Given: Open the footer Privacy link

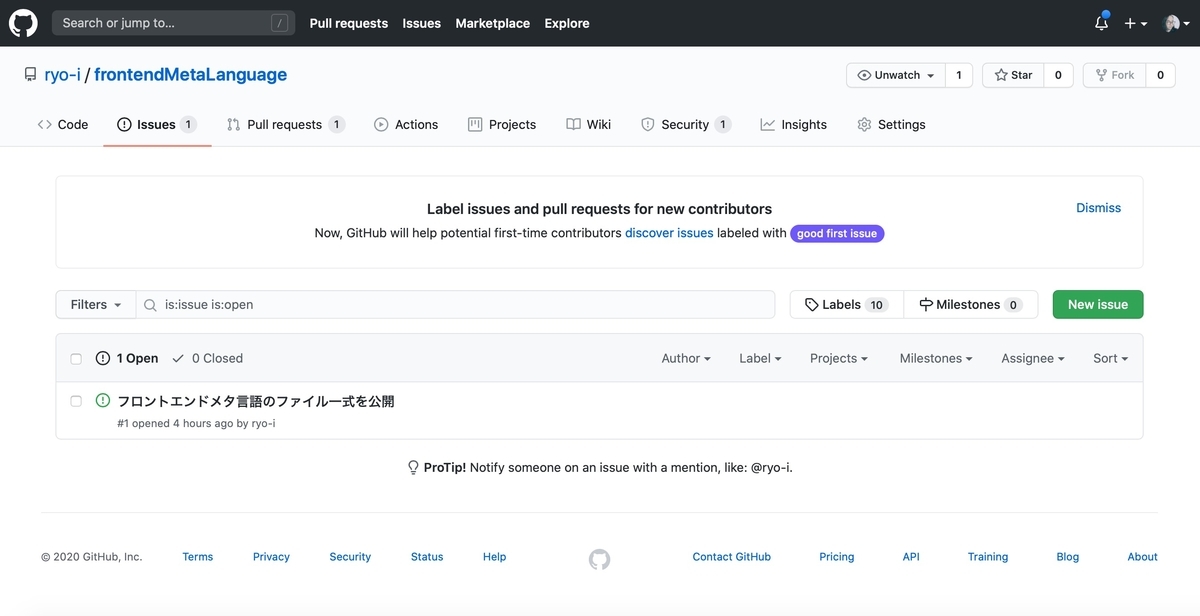Looking at the screenshot, I should click(271, 557).
